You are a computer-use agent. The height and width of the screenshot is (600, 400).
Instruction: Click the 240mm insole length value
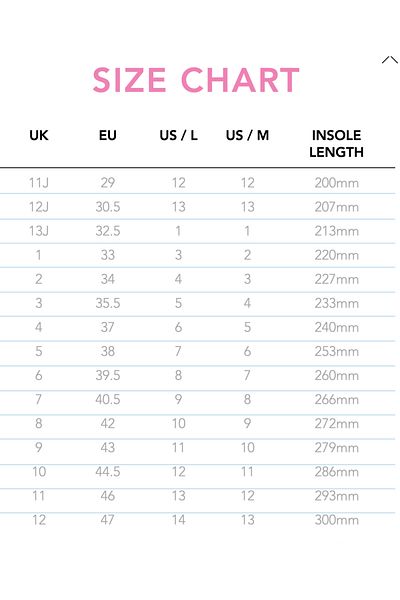click(336, 328)
